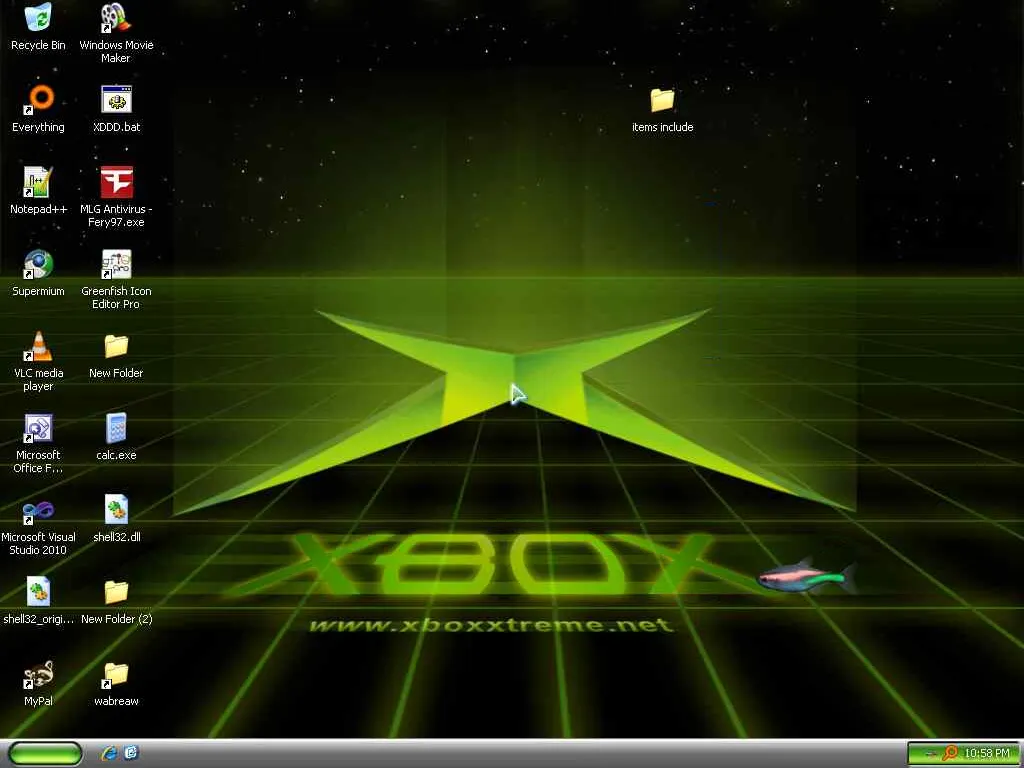Click the orange magnifier tray icon

(950, 753)
